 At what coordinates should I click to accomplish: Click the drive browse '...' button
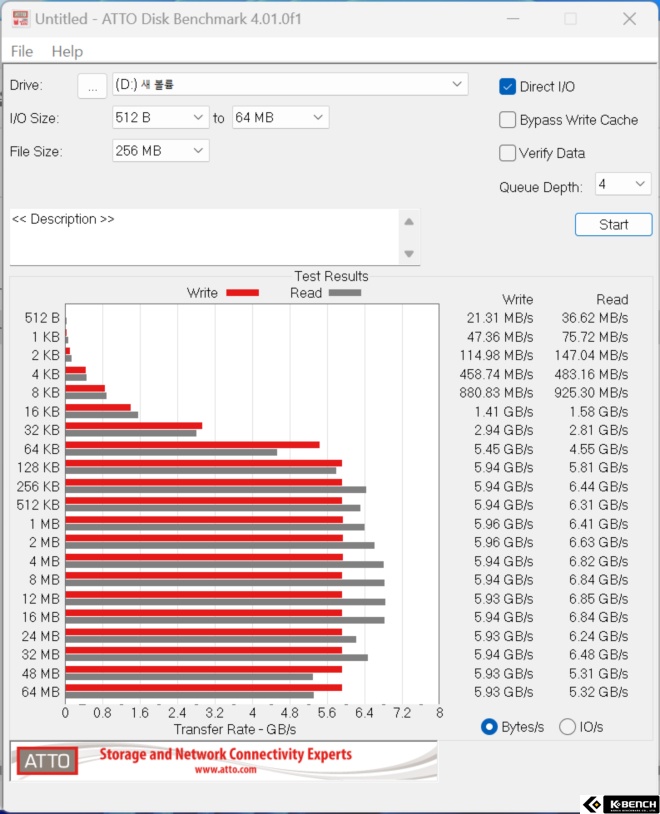[x=92, y=86]
